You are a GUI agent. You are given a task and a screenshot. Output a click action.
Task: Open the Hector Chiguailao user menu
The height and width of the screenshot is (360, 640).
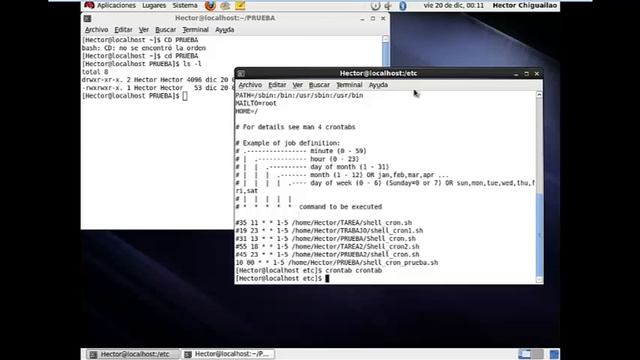click(524, 5)
